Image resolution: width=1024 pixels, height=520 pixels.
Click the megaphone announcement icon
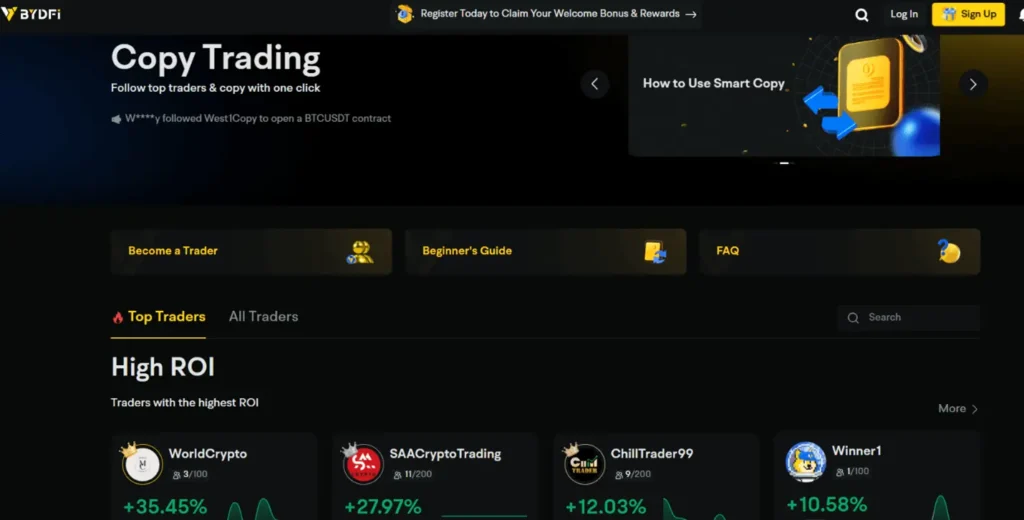116,119
